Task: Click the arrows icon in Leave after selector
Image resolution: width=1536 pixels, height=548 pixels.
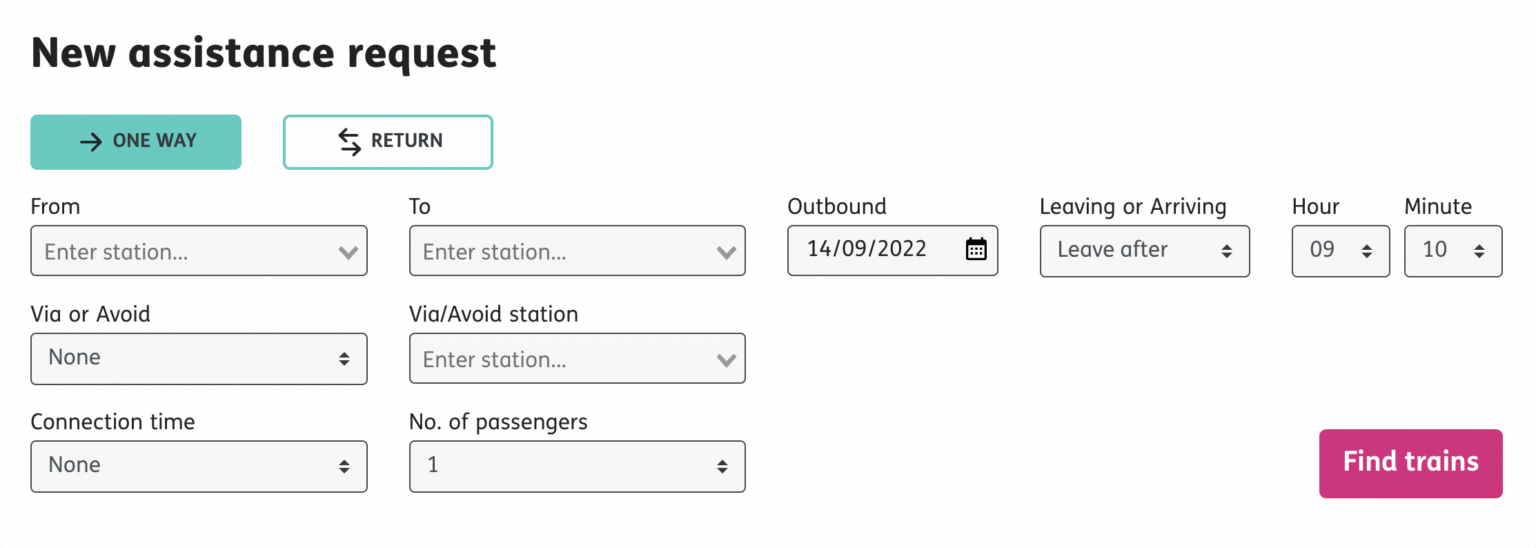Action: coord(1227,251)
